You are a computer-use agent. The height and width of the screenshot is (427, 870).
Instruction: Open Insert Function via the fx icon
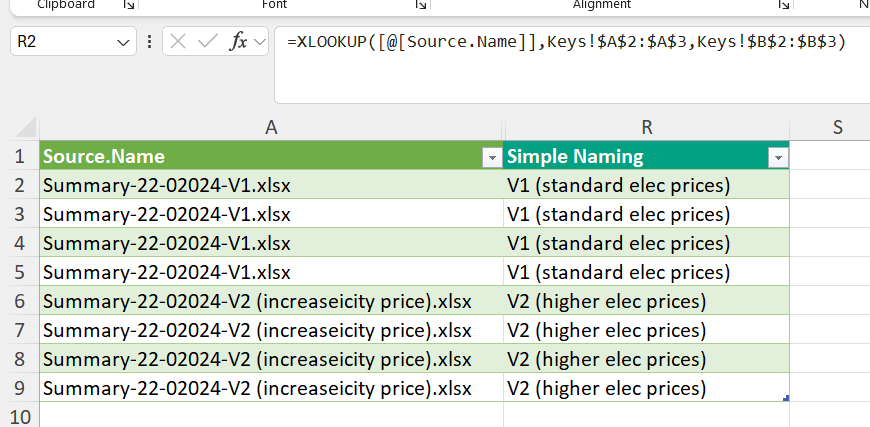coord(238,42)
